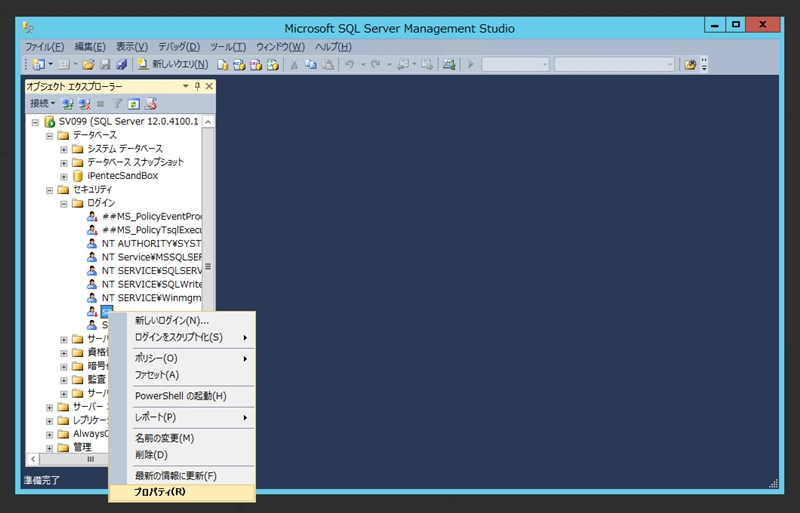Collapse the セキュリティ folder

tap(49, 190)
